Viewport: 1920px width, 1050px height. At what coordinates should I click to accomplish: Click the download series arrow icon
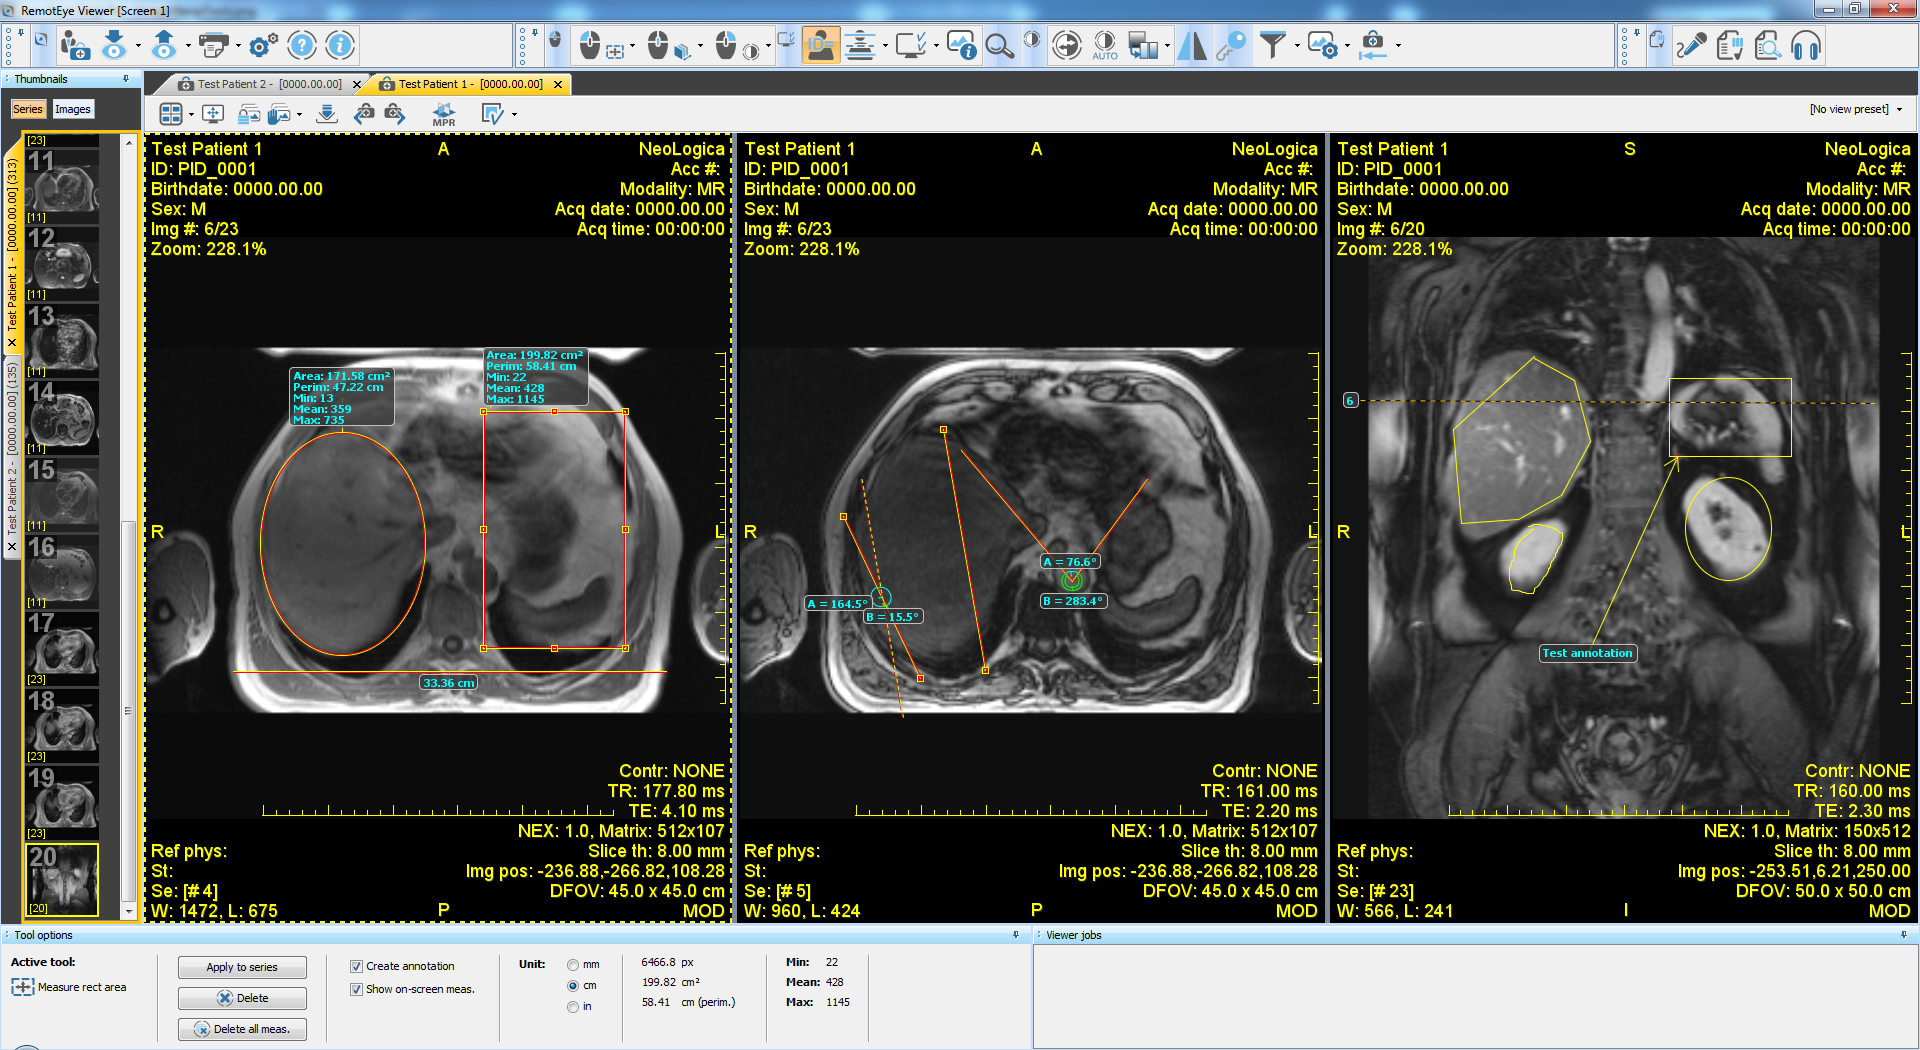tap(326, 114)
